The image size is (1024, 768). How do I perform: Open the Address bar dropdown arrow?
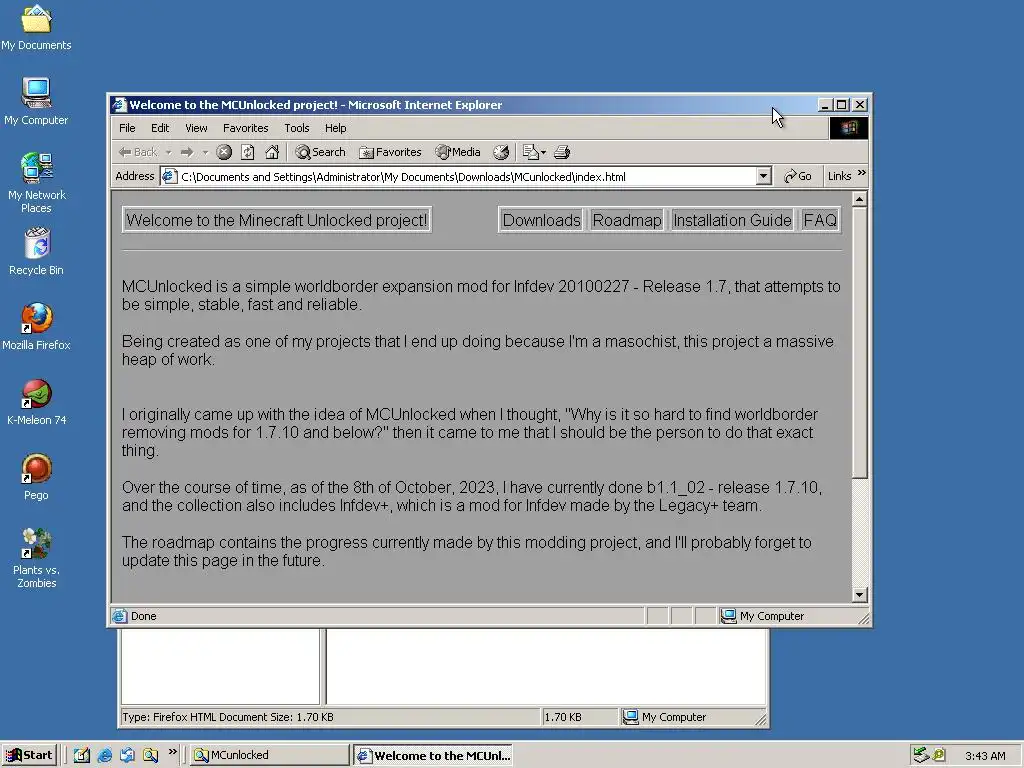click(x=763, y=176)
